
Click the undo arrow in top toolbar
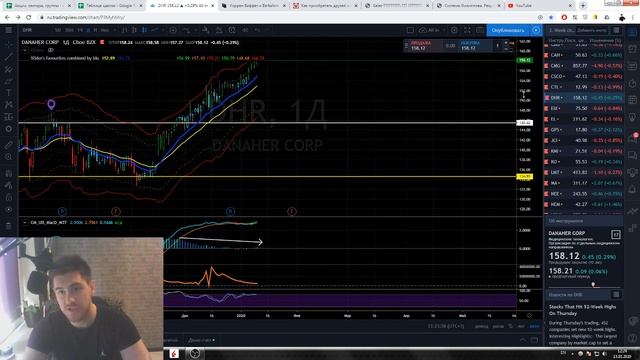[x=257, y=30]
